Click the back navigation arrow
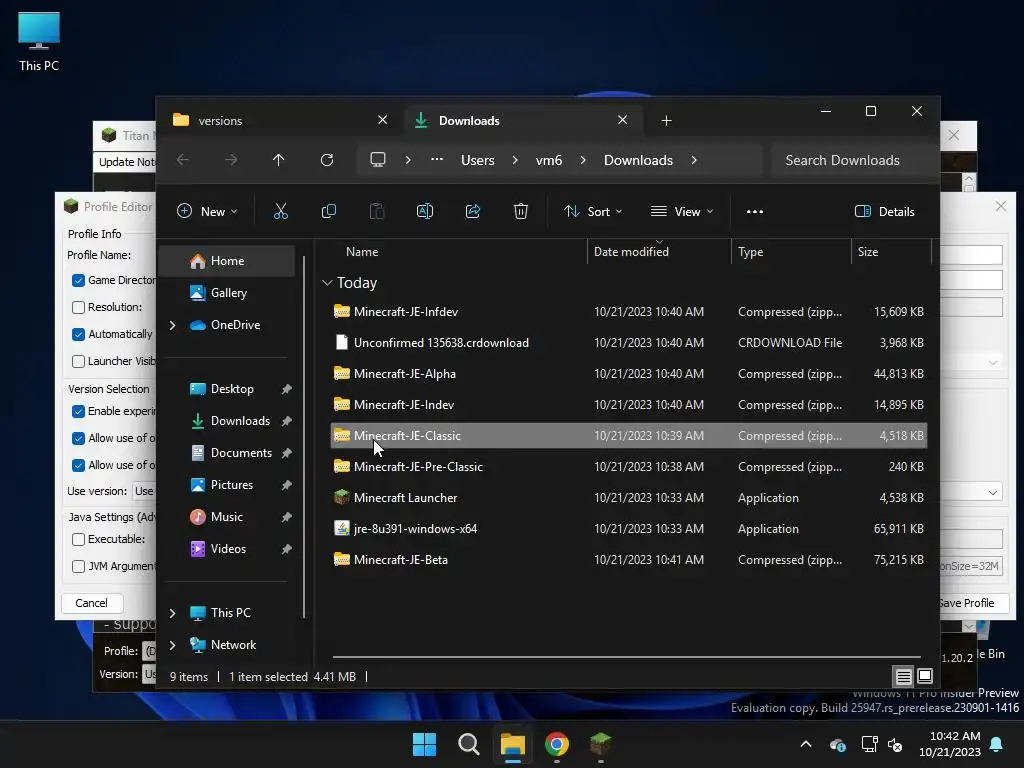Viewport: 1024px width, 768px height. click(183, 160)
